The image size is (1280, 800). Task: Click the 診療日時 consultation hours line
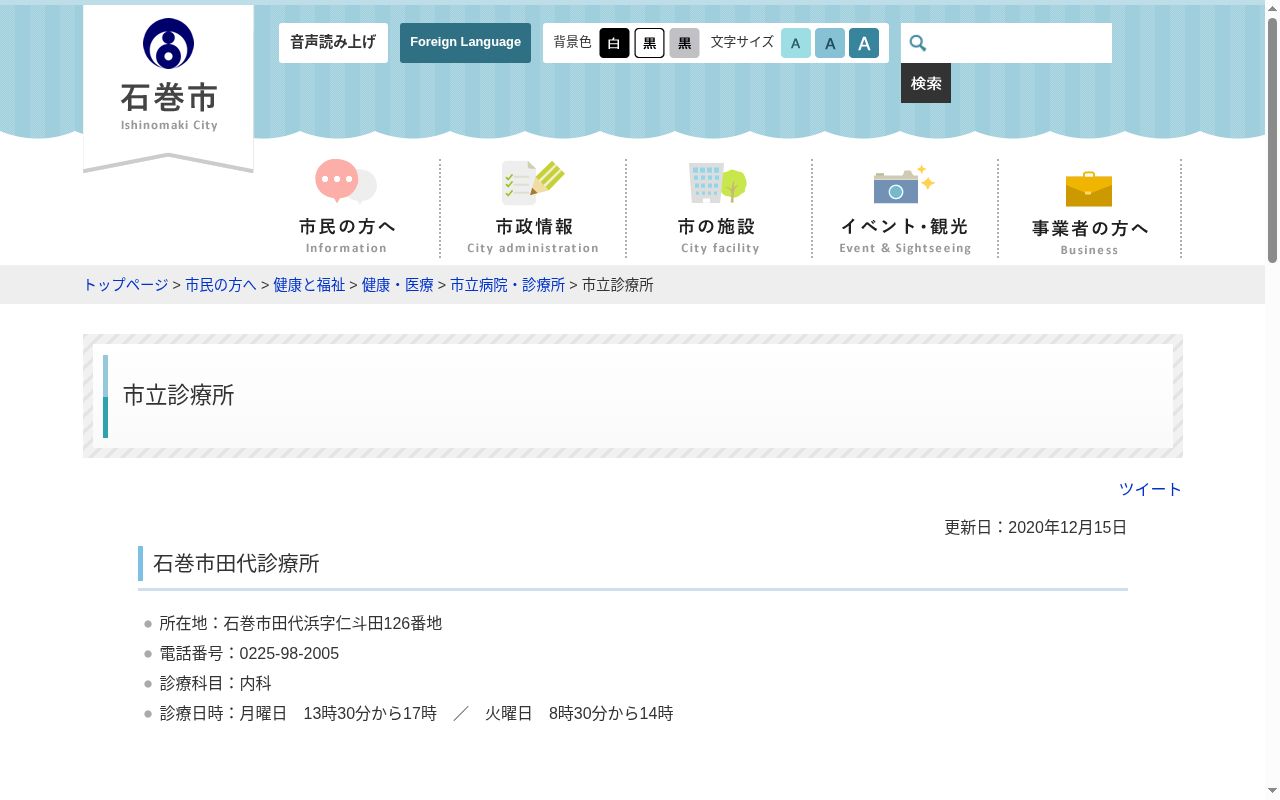416,713
